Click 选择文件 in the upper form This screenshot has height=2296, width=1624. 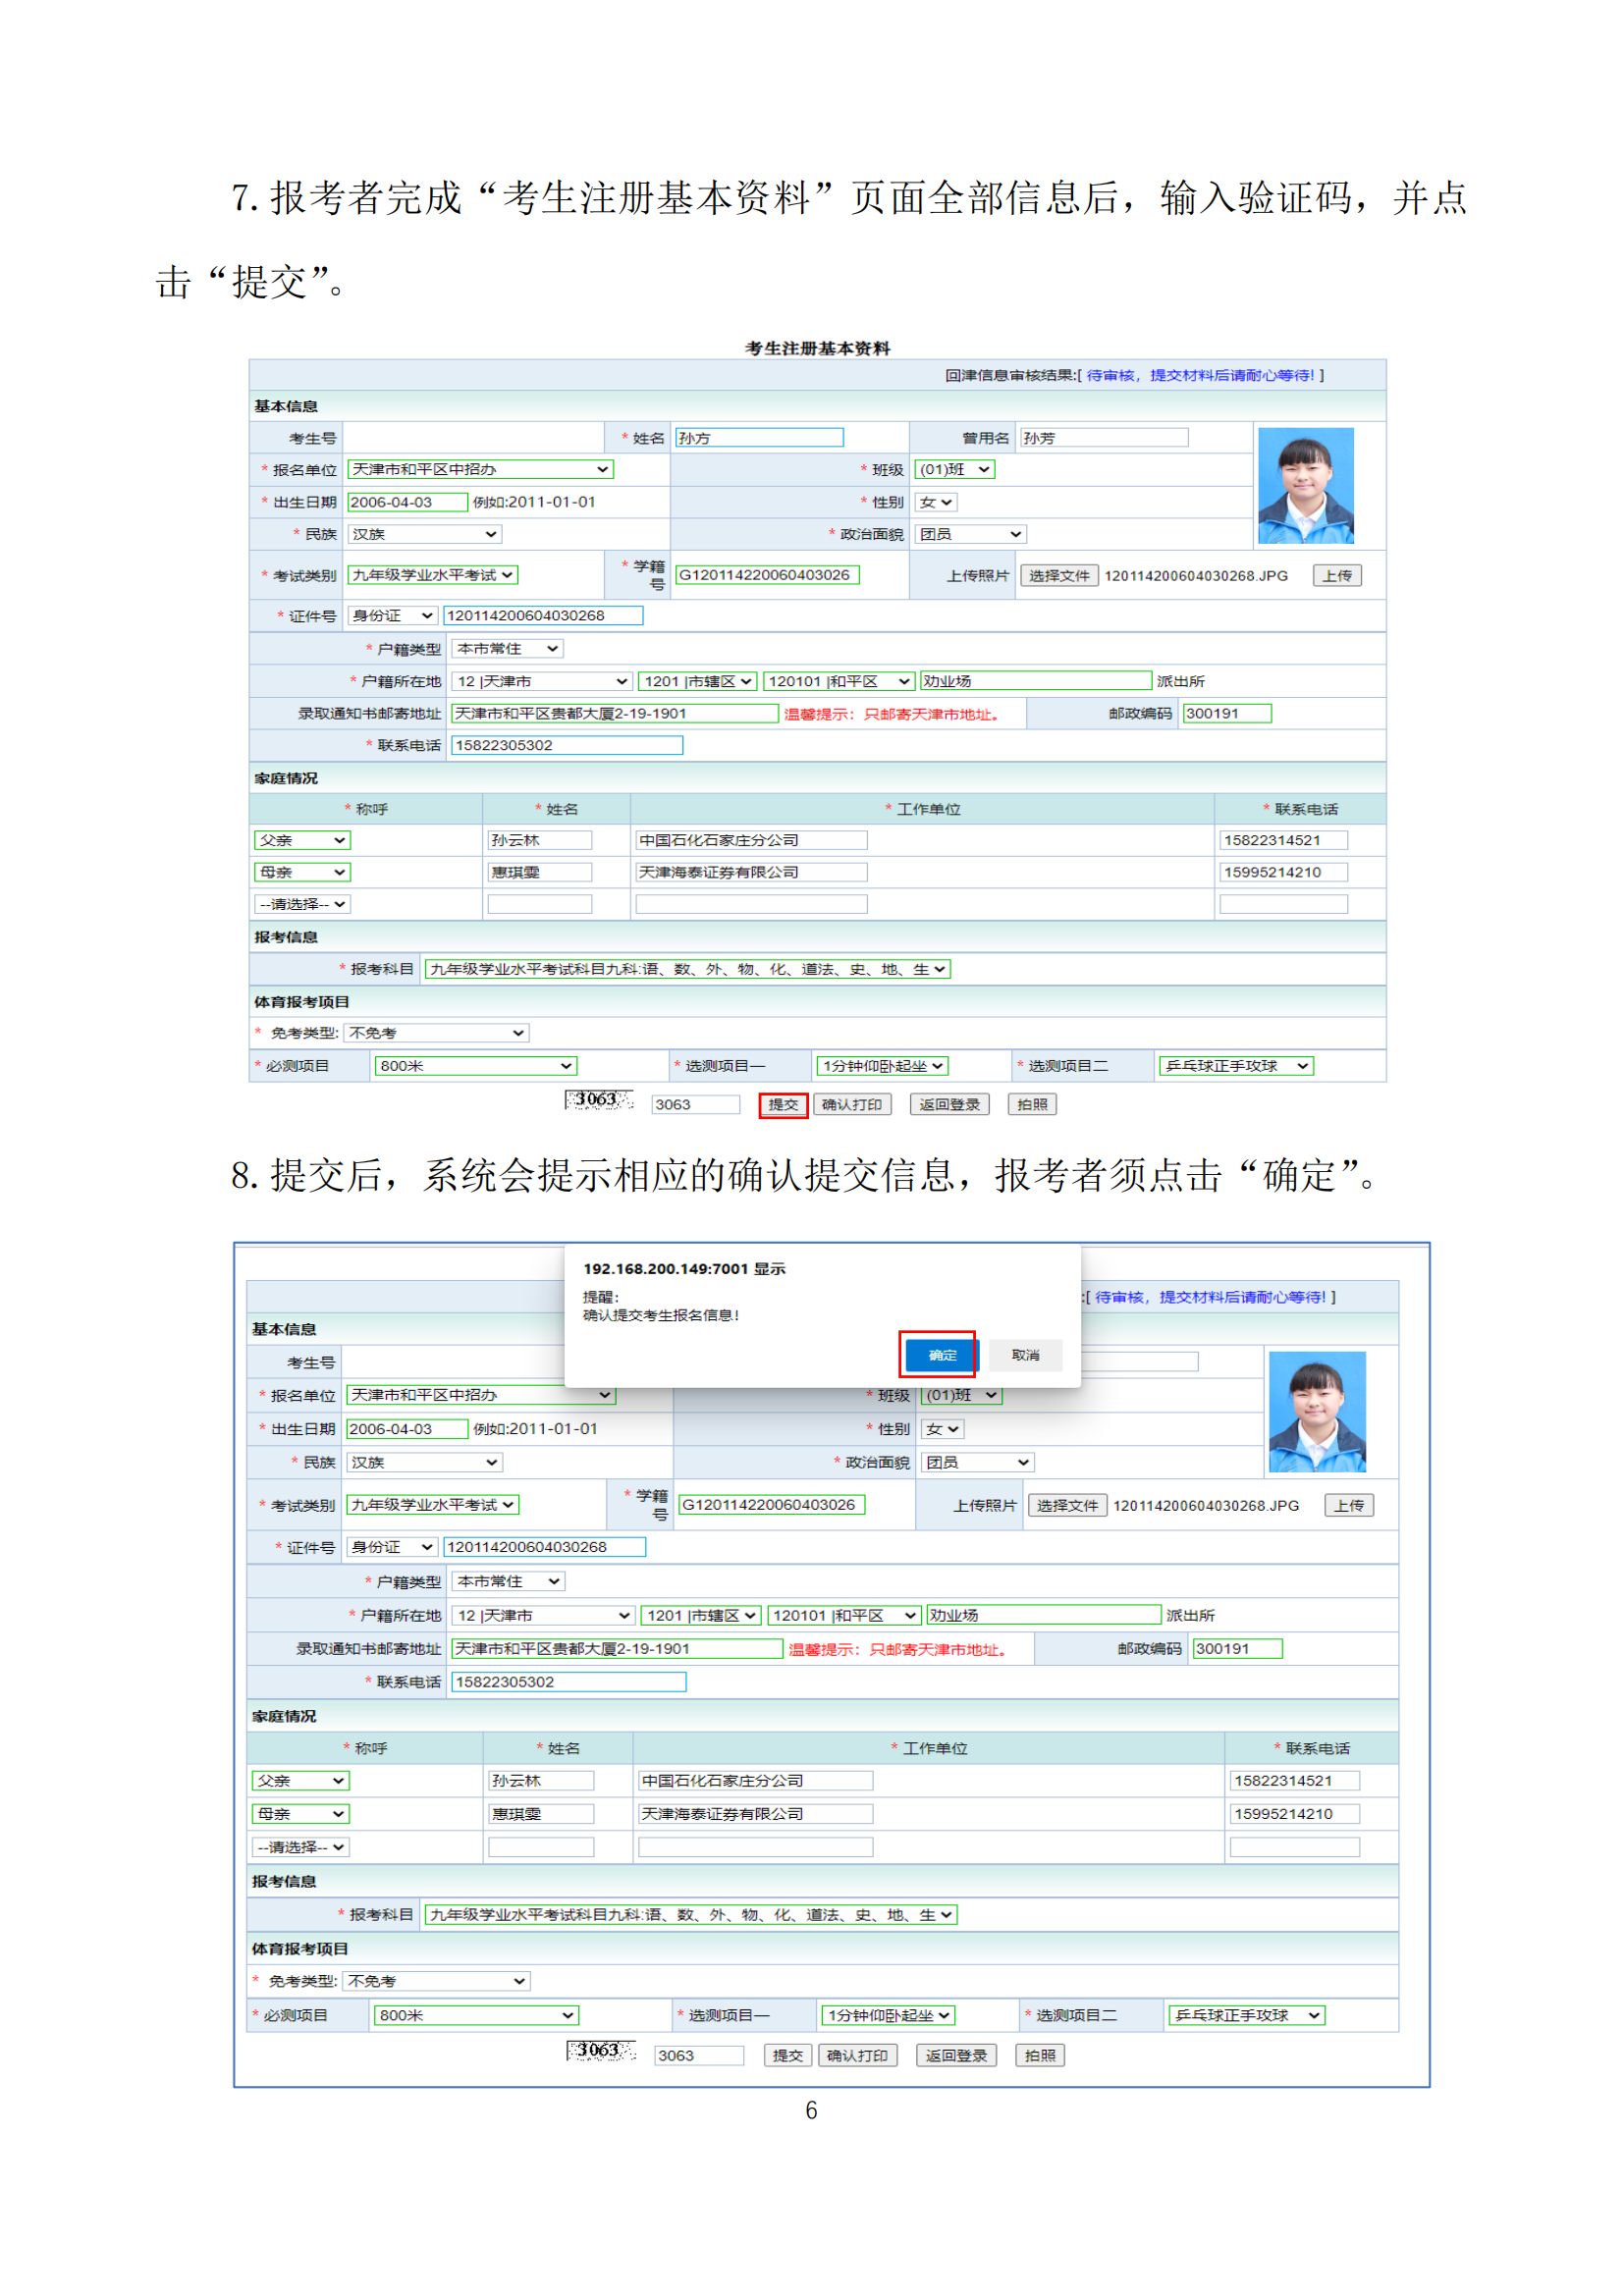[x=1058, y=576]
